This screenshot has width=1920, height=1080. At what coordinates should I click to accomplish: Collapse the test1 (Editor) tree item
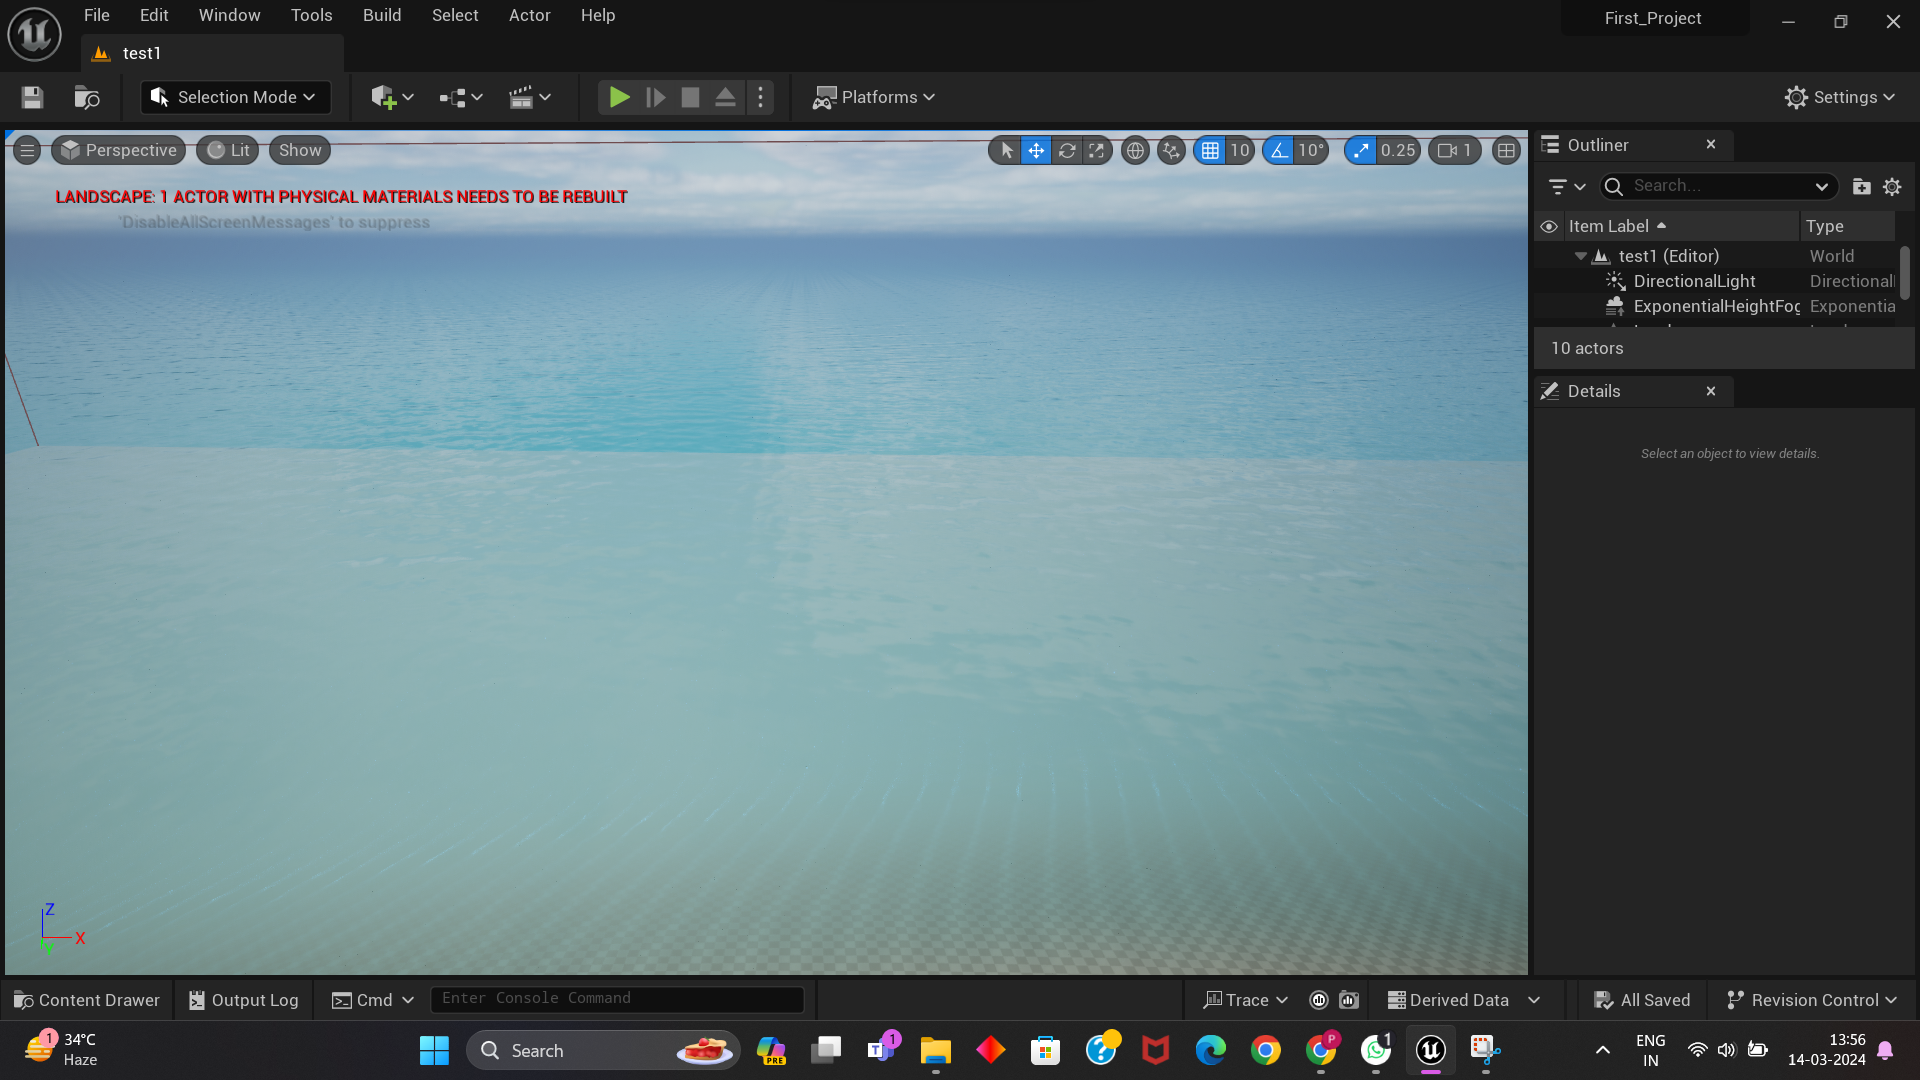coord(1581,256)
